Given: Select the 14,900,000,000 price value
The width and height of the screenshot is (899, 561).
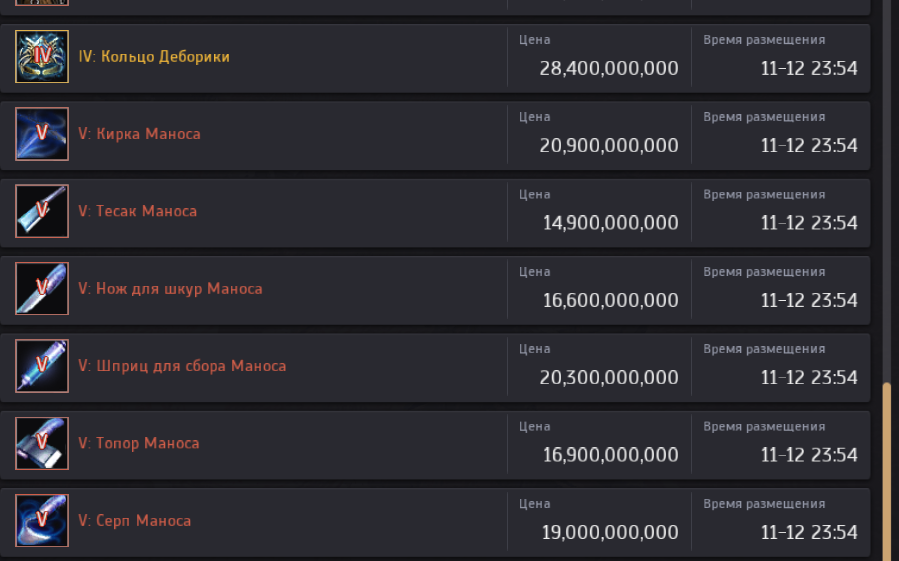Looking at the screenshot, I should point(610,223).
